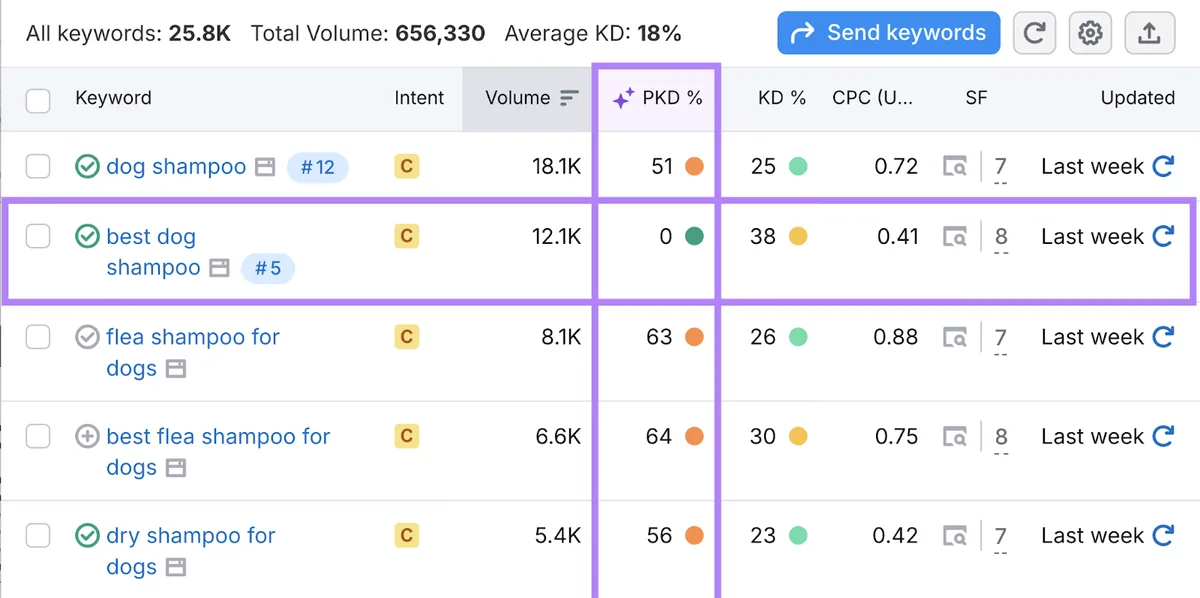View SERP for best flea shampoo for dogs
The width and height of the screenshot is (1200, 598).
[x=955, y=436]
